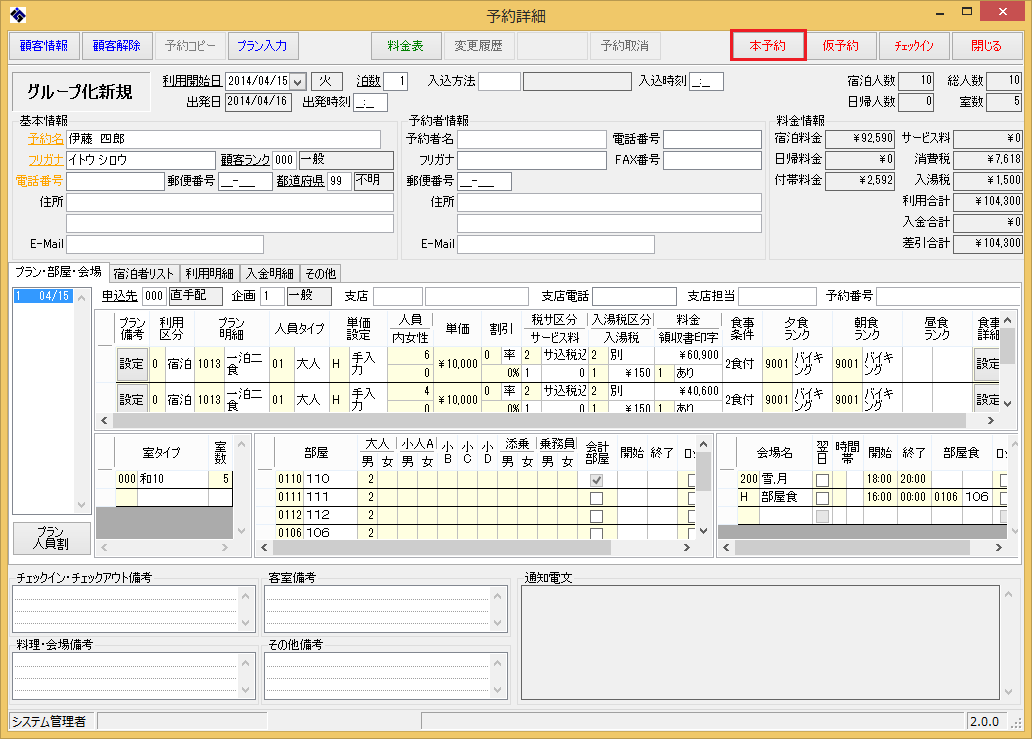Toggle 会計部屋 checkbox for room 110
The height and width of the screenshot is (739, 1032).
596,480
